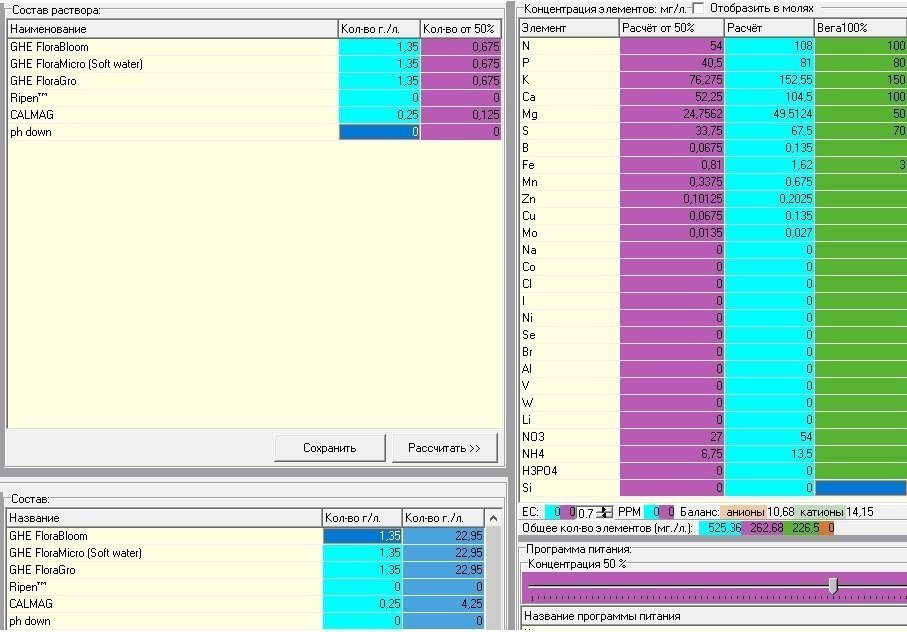The image size is (907, 632).
Task: Click the Ripen row in the lower Состав list
Action: point(246,587)
